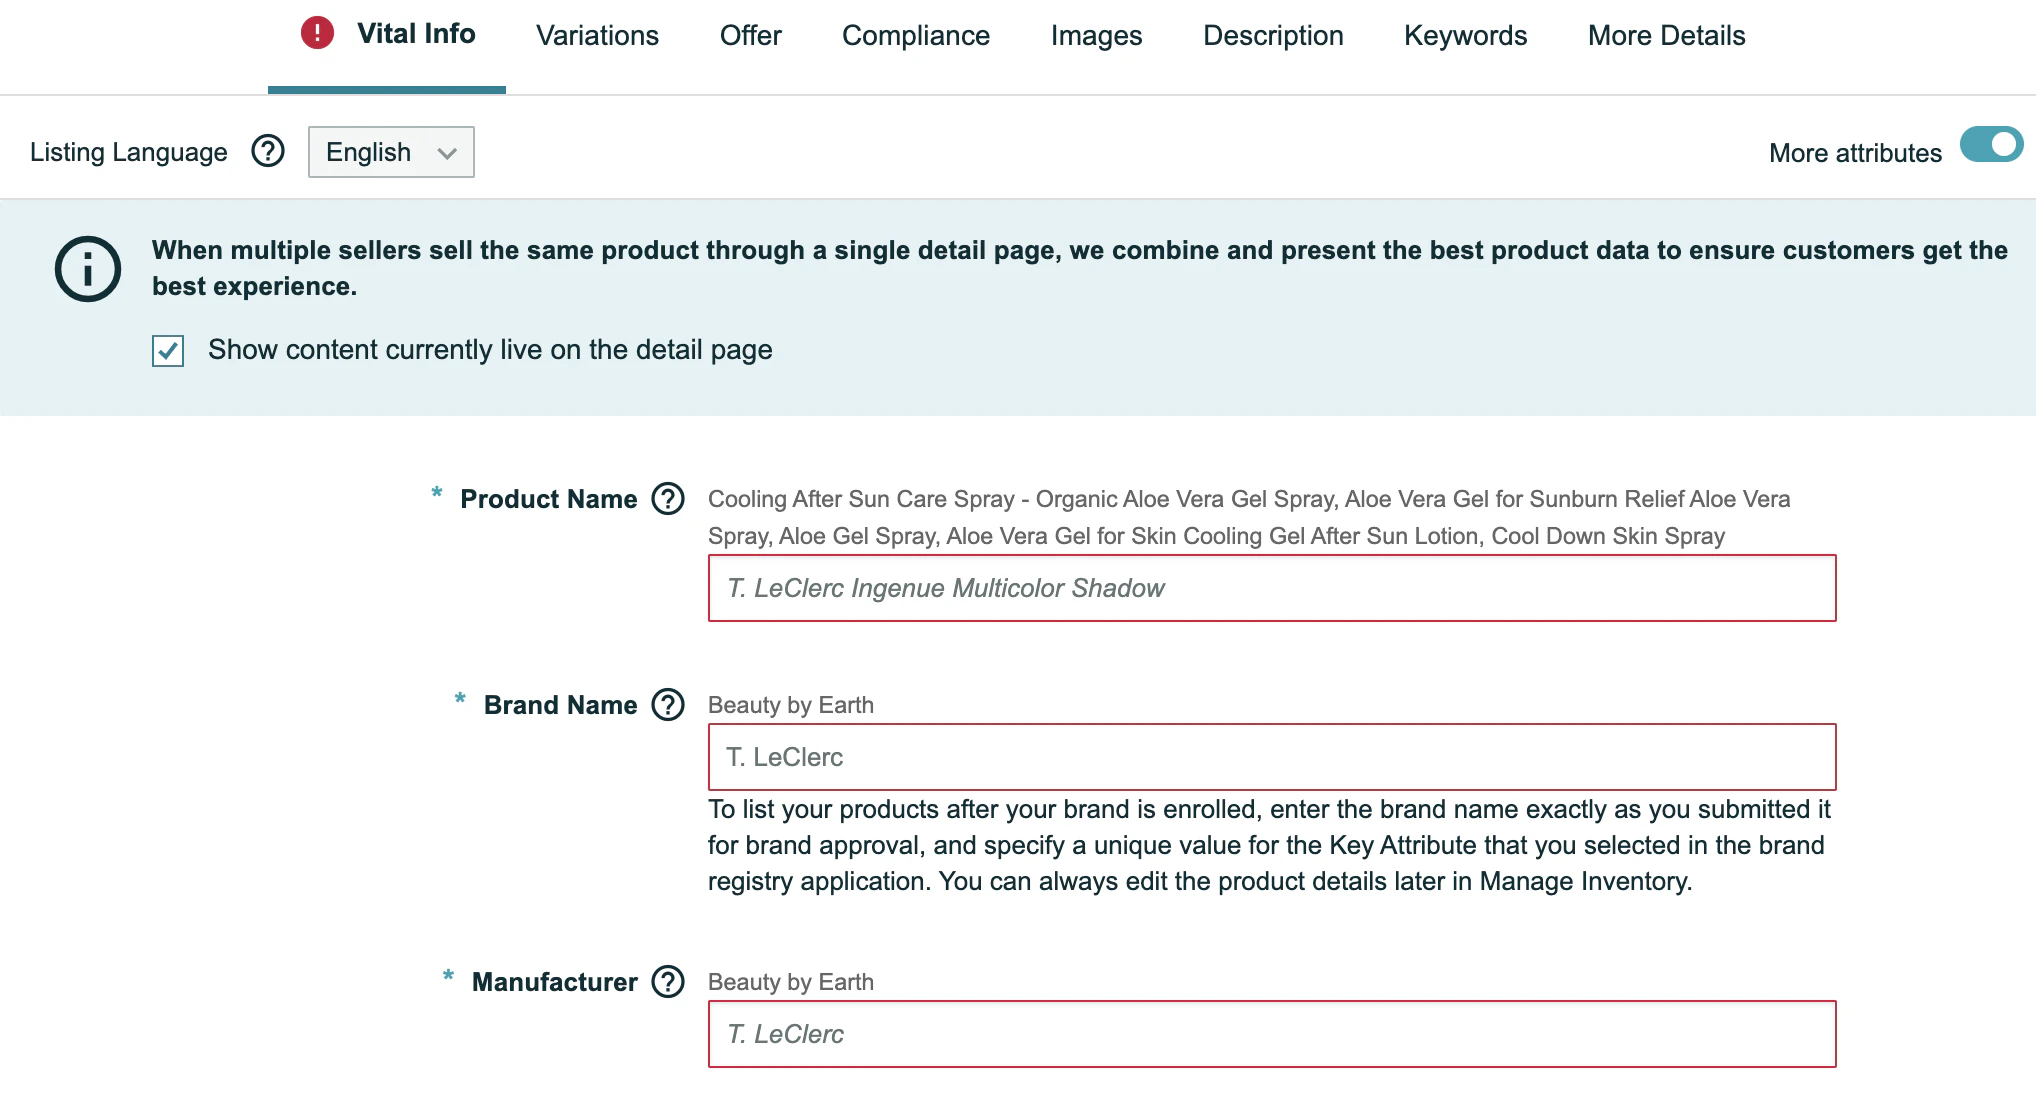Click the Manufacturer help icon
2036x1100 pixels.
(x=668, y=982)
